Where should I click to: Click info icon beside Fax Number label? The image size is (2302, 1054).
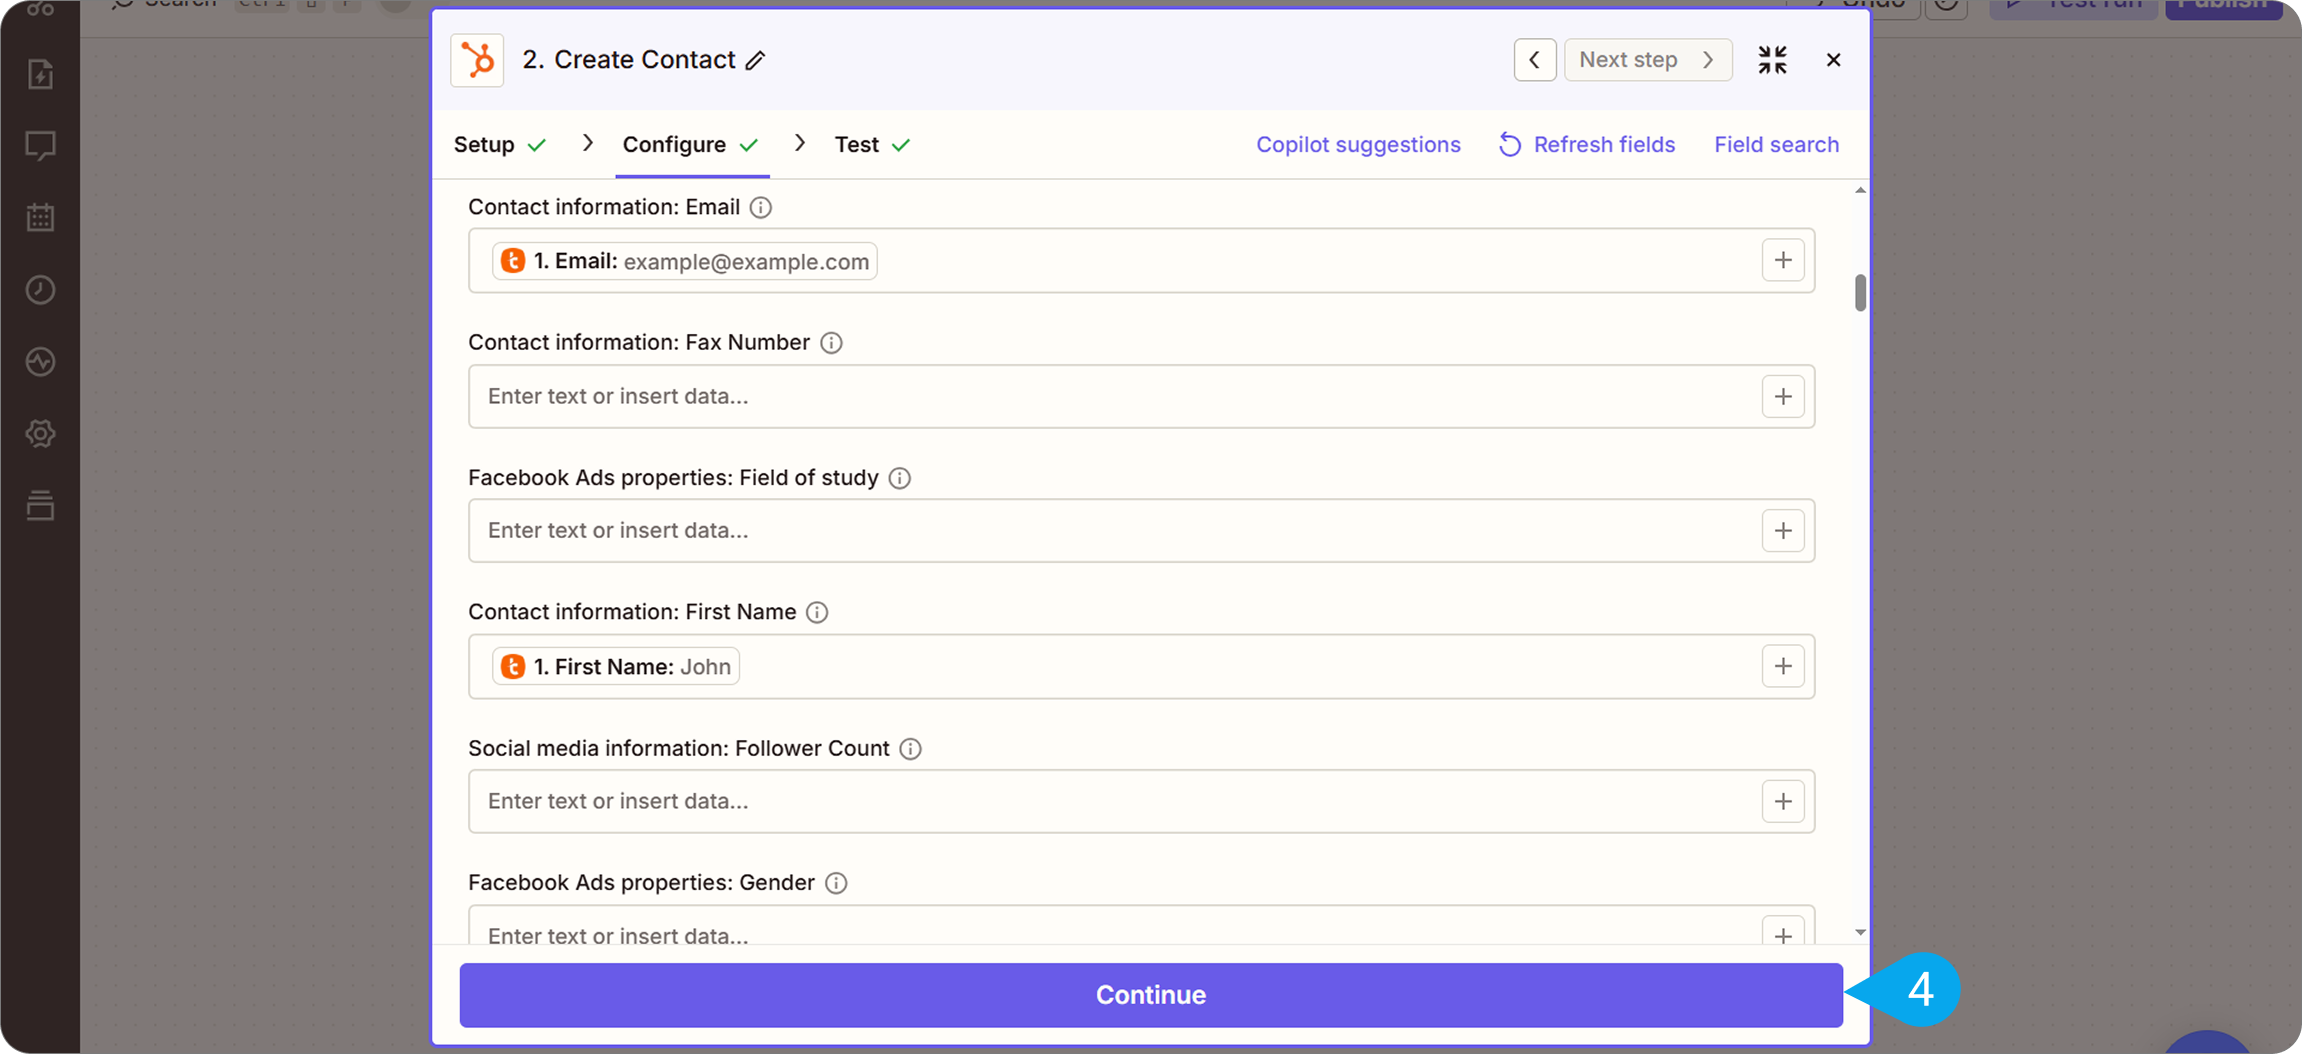click(831, 343)
